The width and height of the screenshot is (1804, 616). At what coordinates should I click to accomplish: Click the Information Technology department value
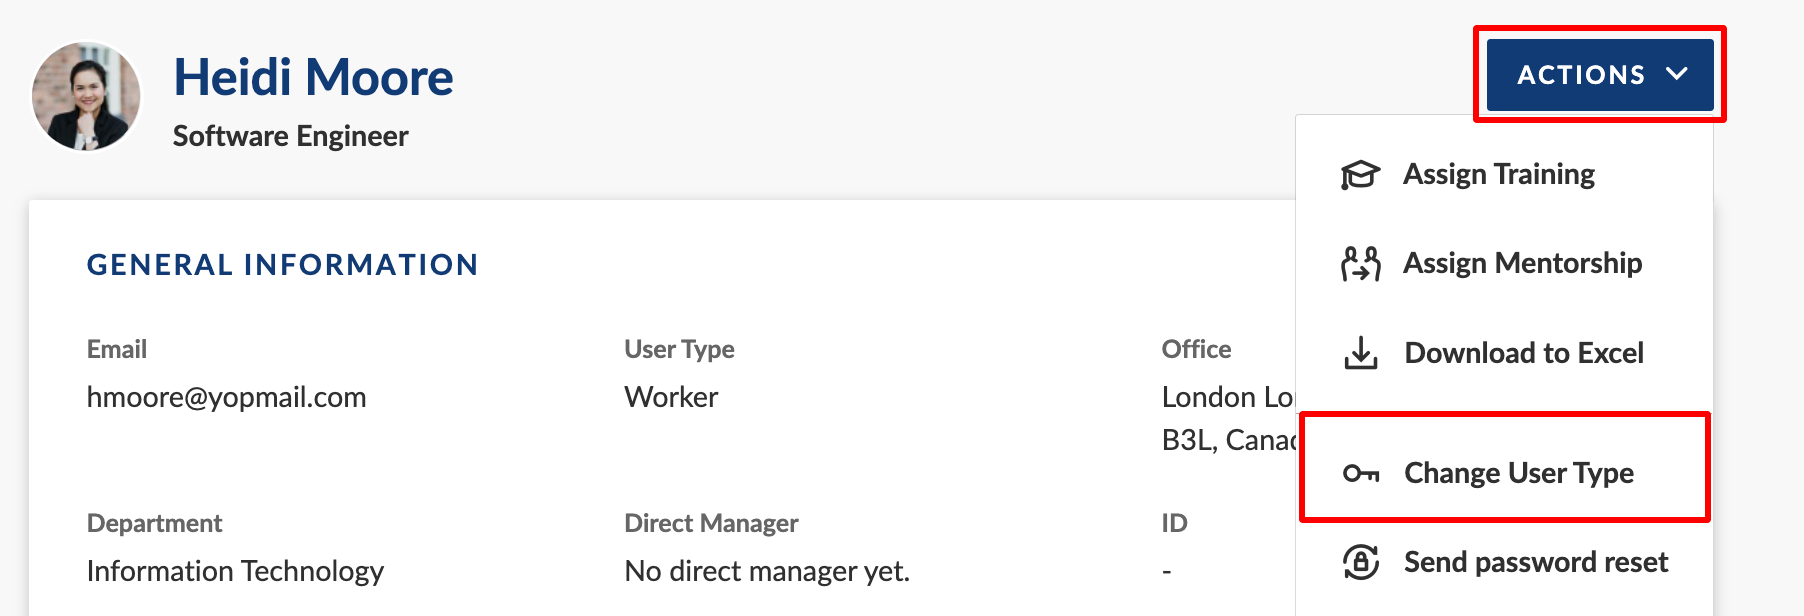[x=235, y=571]
